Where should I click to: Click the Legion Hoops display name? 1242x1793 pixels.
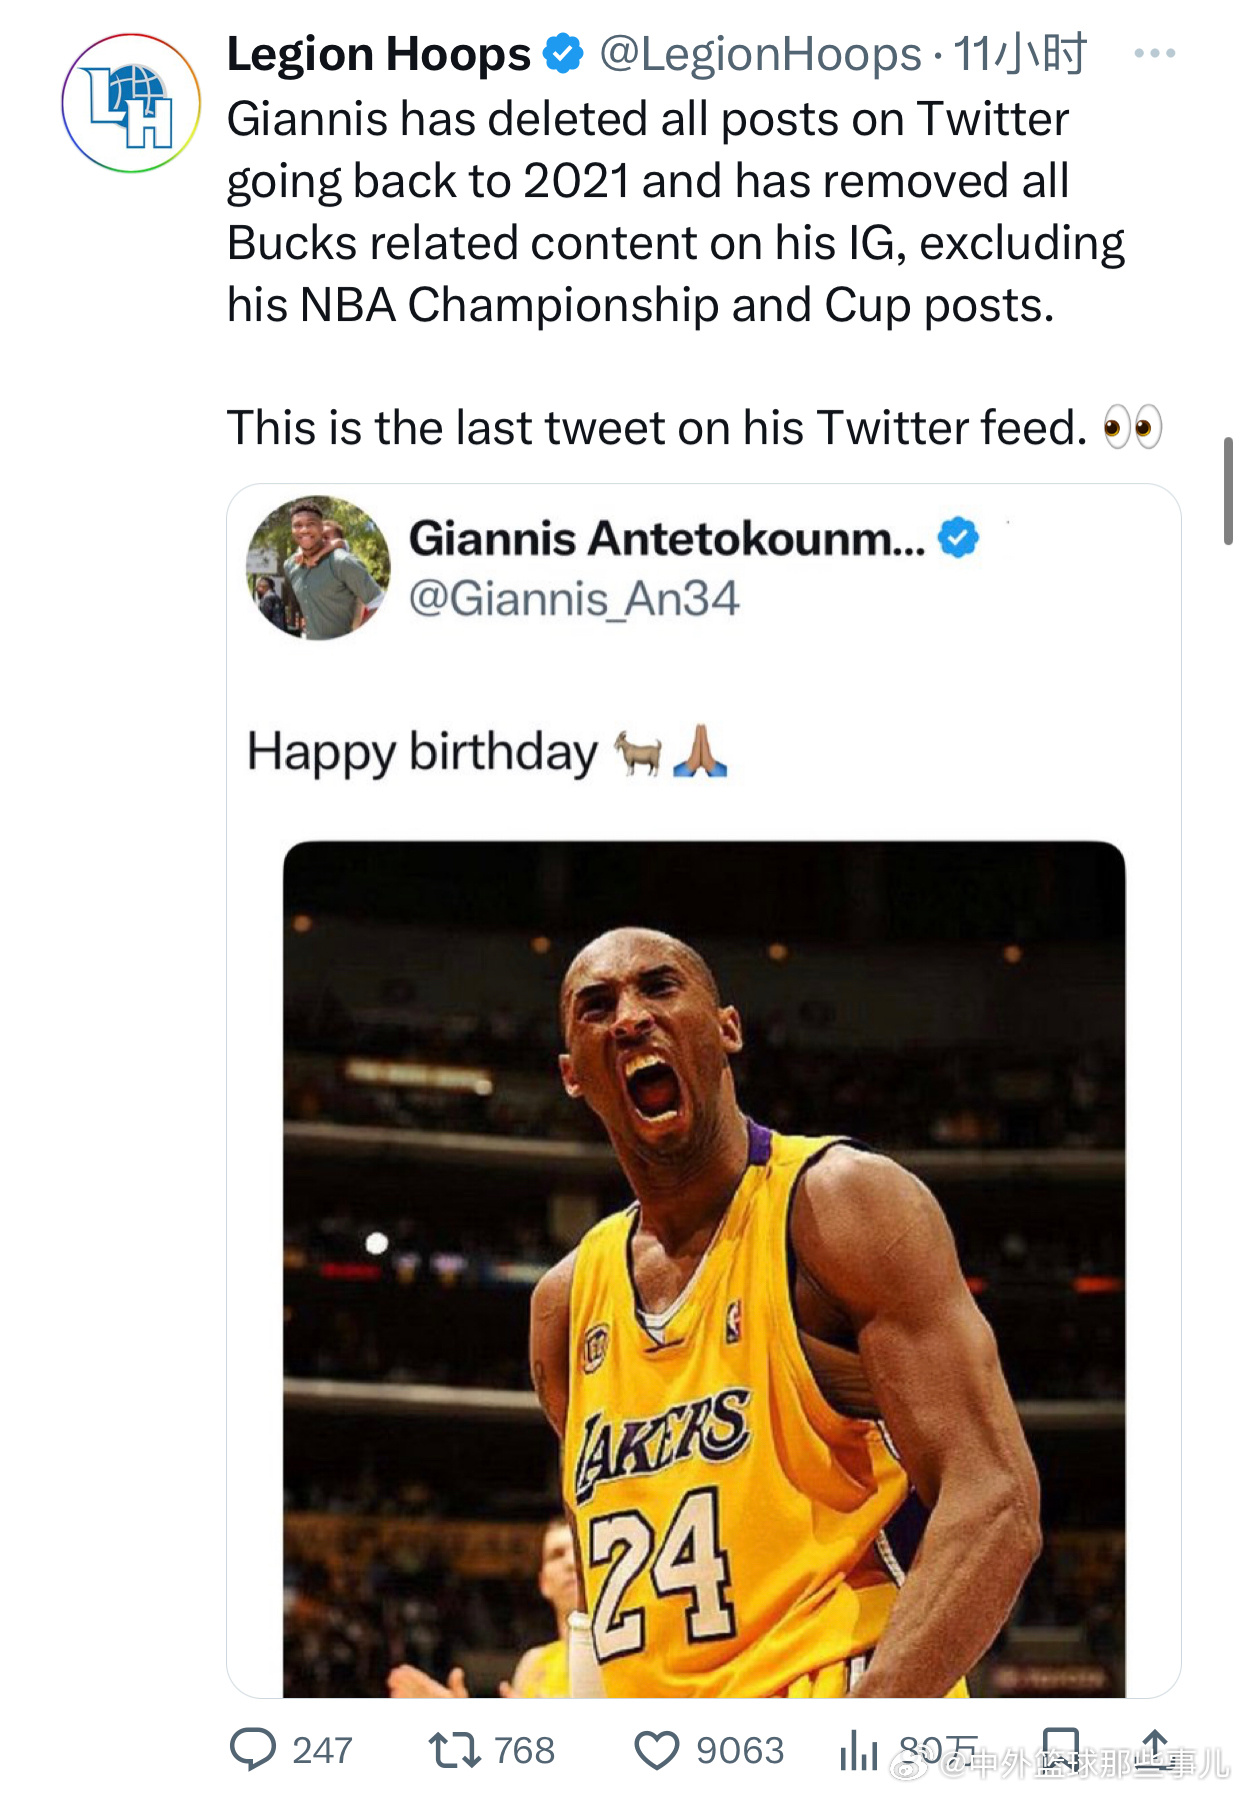tap(378, 54)
